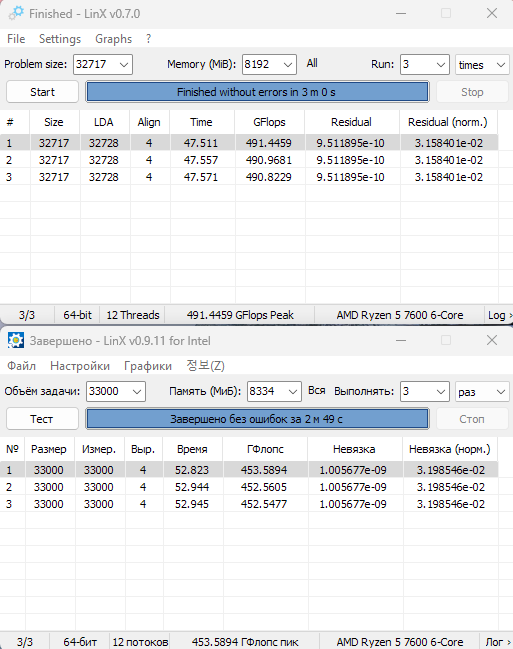This screenshot has width=513, height=649.
Task: Click CPU name in v0.9.11 status bar
Action: (x=400, y=642)
